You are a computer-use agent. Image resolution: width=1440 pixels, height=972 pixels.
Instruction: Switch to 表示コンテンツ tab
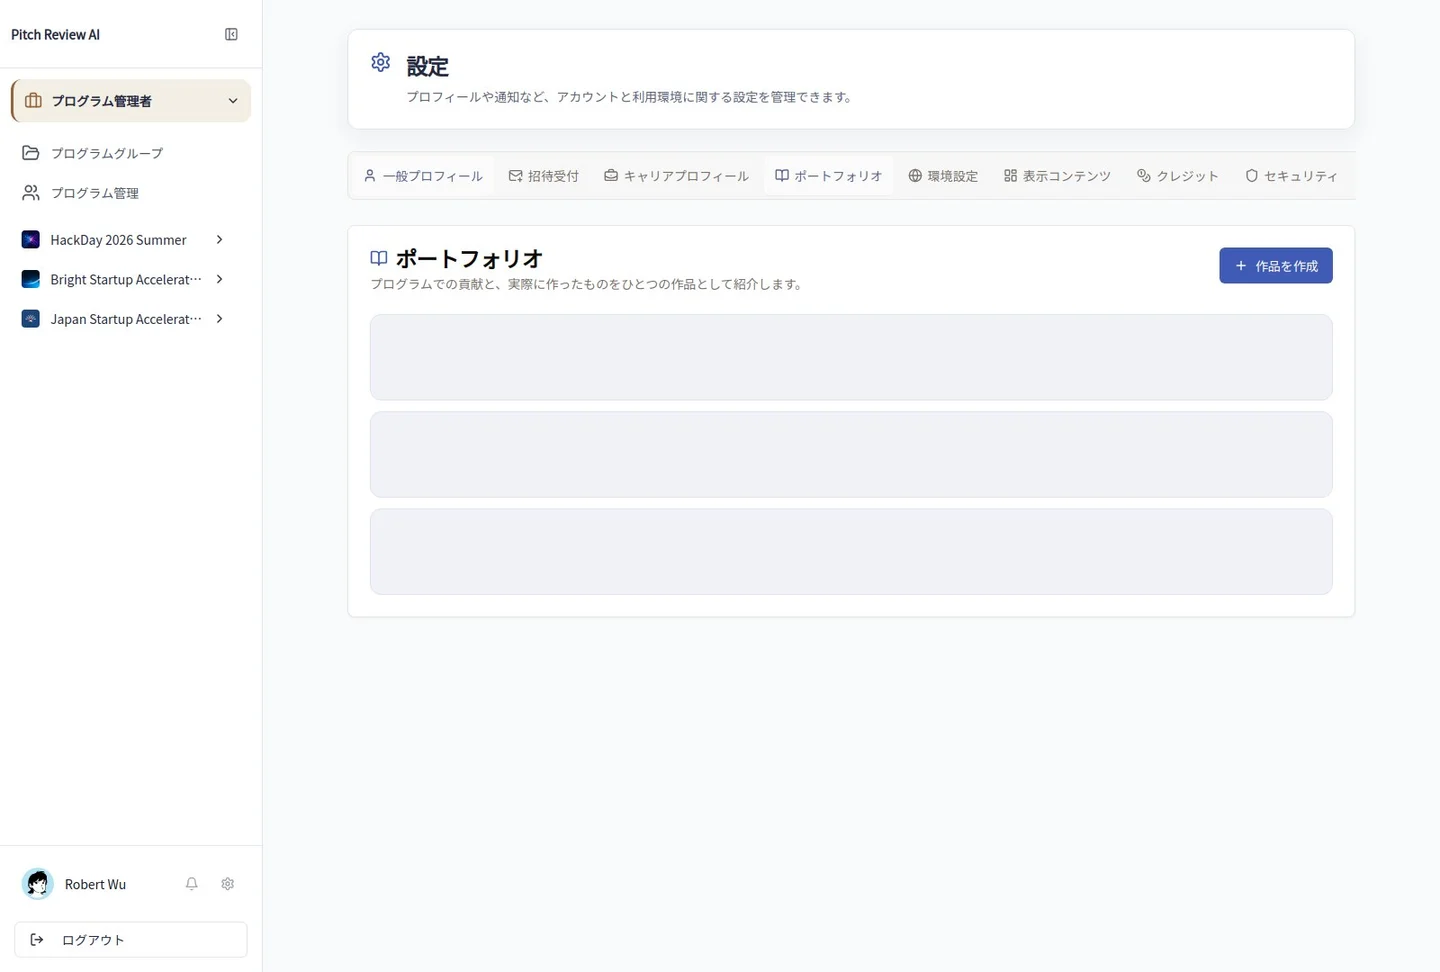[1058, 176]
